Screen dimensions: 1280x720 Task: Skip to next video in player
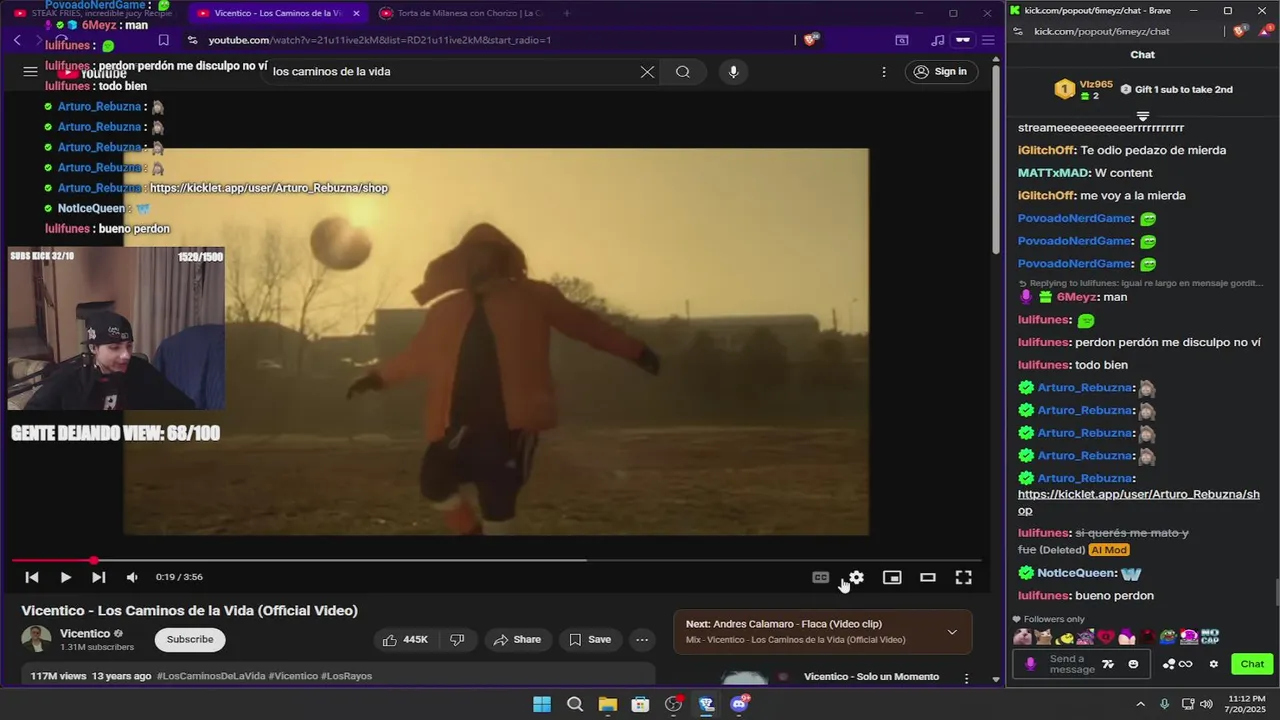[98, 577]
